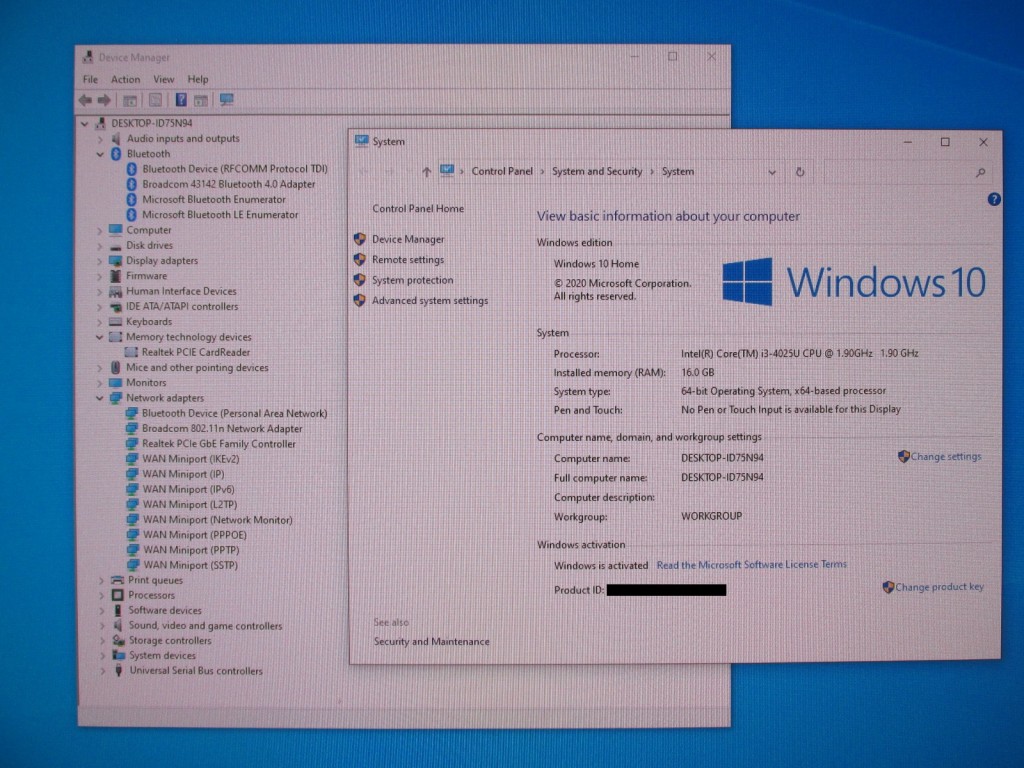Open the System address bar history dropdown
The image size is (1024, 768).
coord(773,172)
